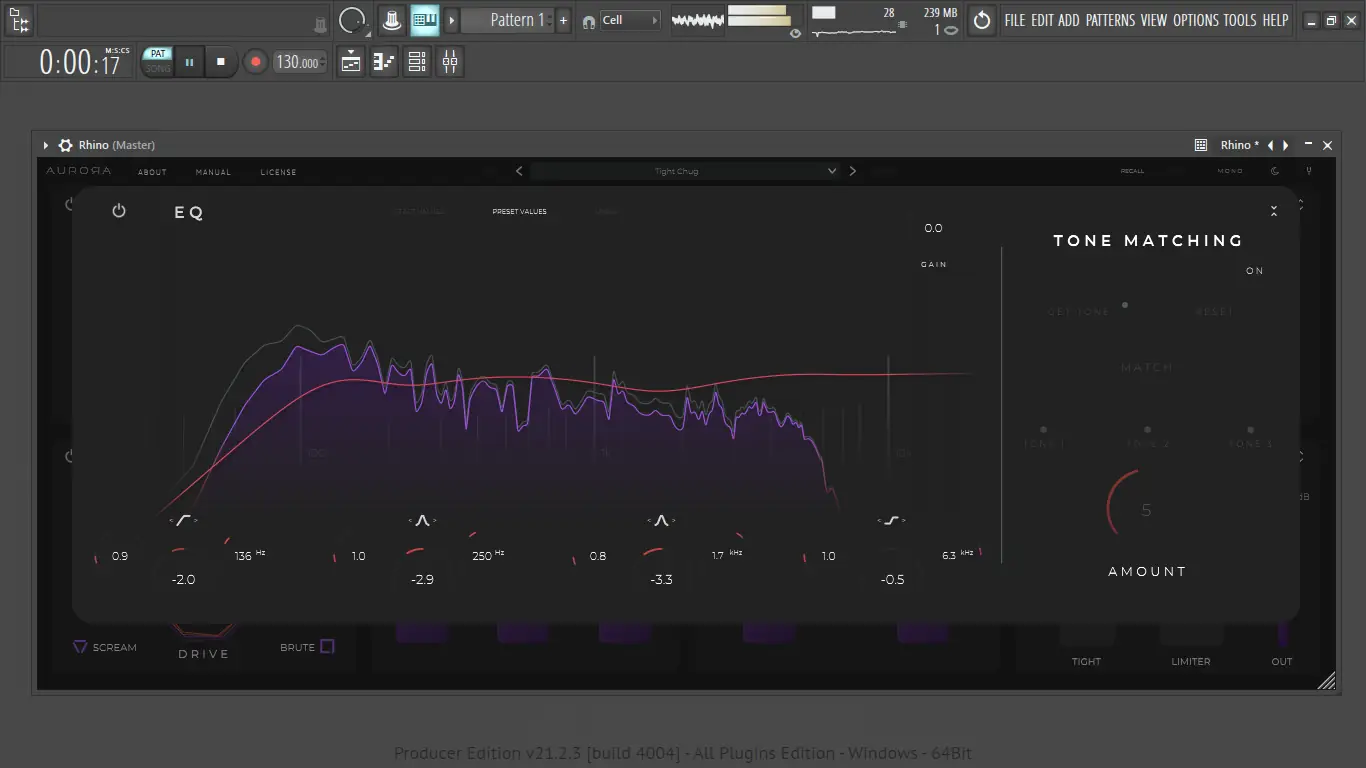Select the high-pass filter shape icon

click(183, 520)
